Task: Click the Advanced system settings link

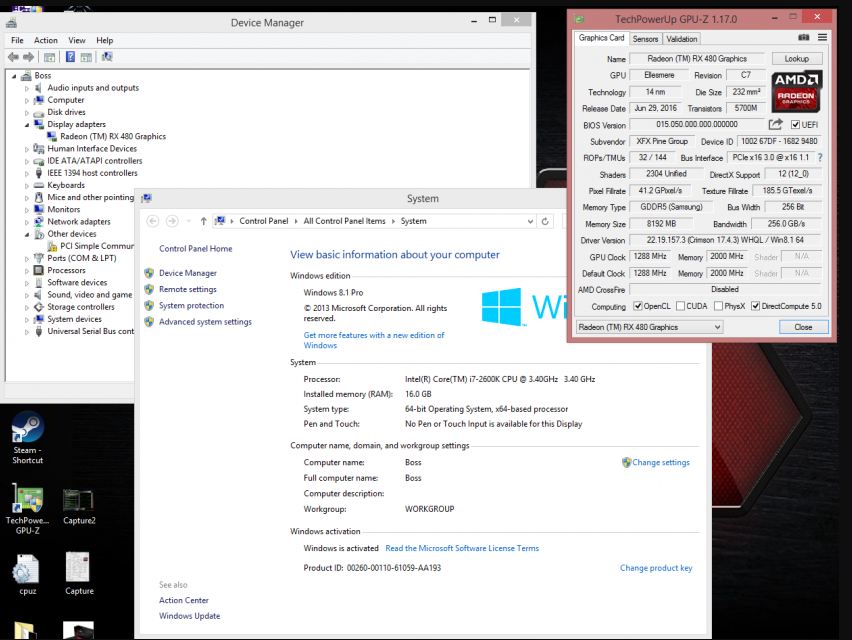Action: click(x=205, y=322)
